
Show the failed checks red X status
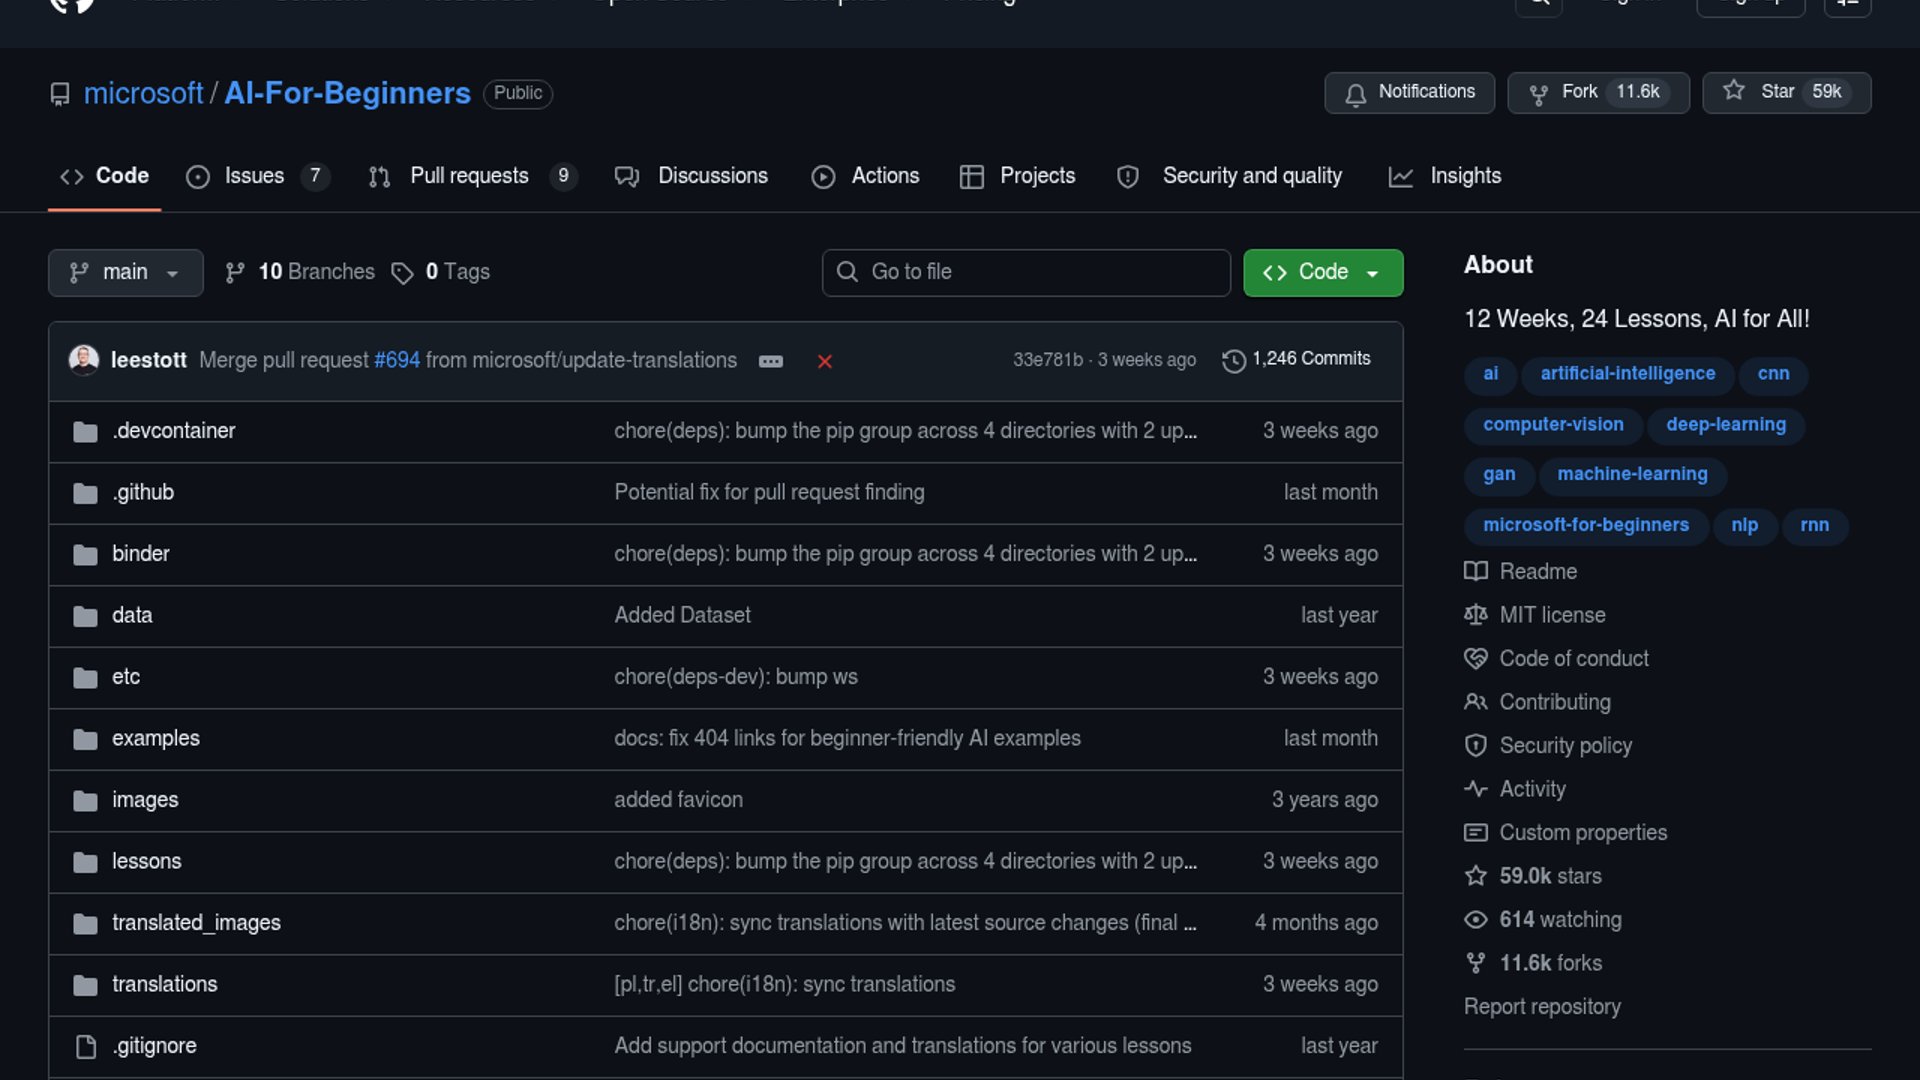tap(825, 361)
